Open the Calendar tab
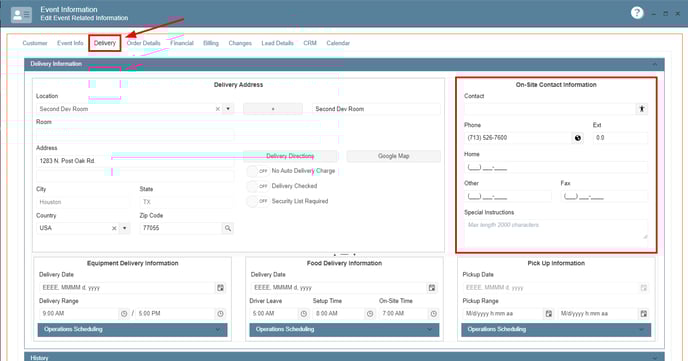The width and height of the screenshot is (688, 361). 338,43
